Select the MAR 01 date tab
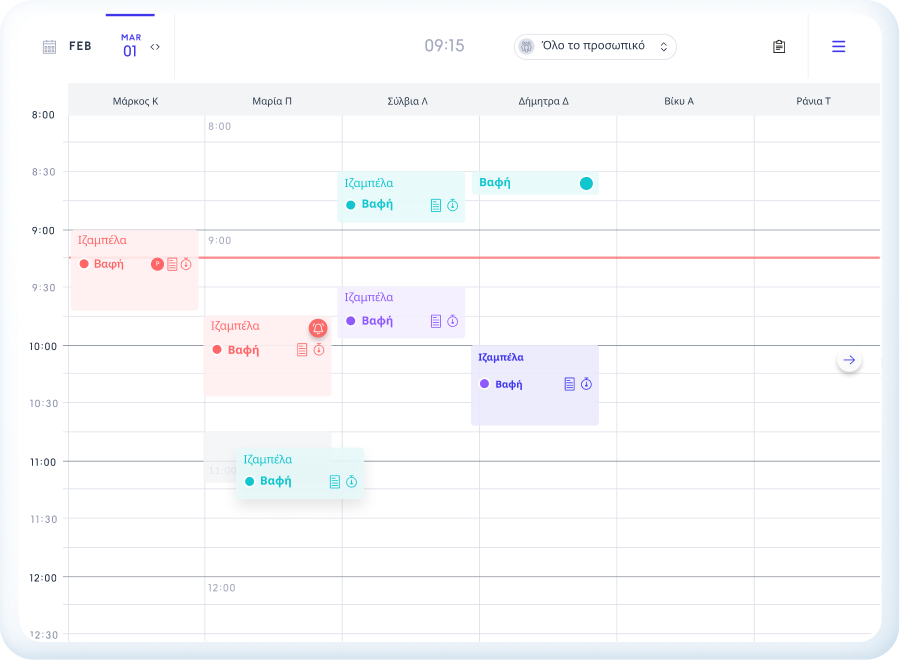This screenshot has height=660, width=900. [x=130, y=46]
